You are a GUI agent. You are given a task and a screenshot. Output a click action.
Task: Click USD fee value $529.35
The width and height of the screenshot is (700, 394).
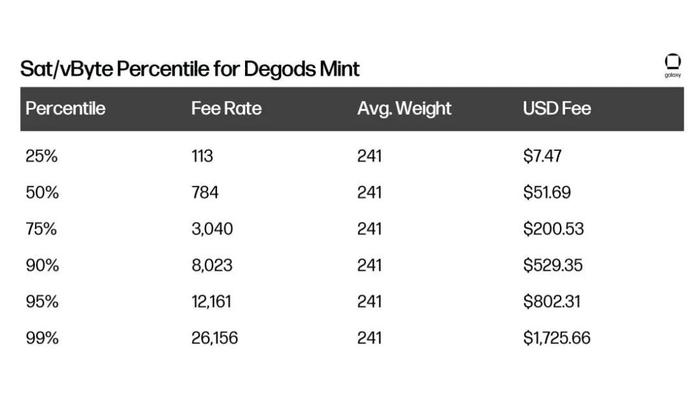click(553, 265)
